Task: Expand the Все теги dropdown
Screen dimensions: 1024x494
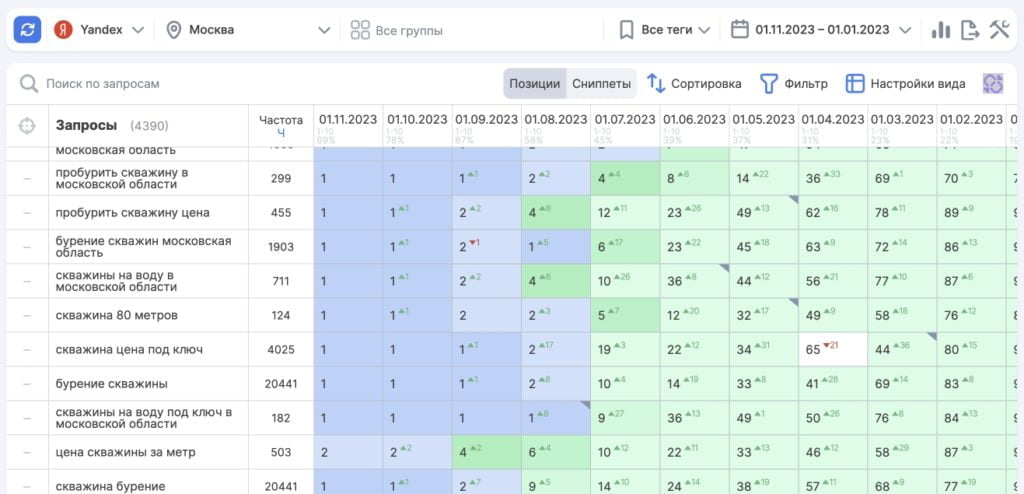Action: [665, 30]
